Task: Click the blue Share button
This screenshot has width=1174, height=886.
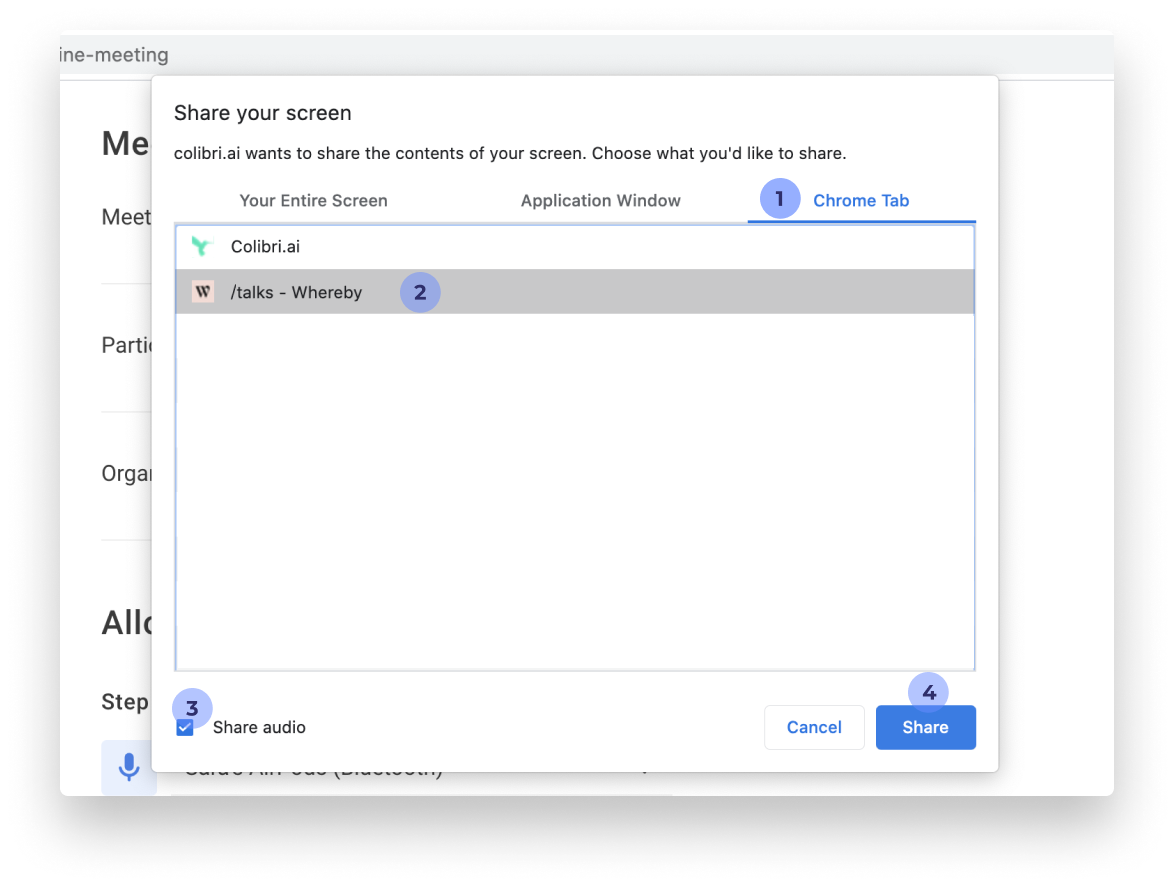Action: [x=925, y=727]
